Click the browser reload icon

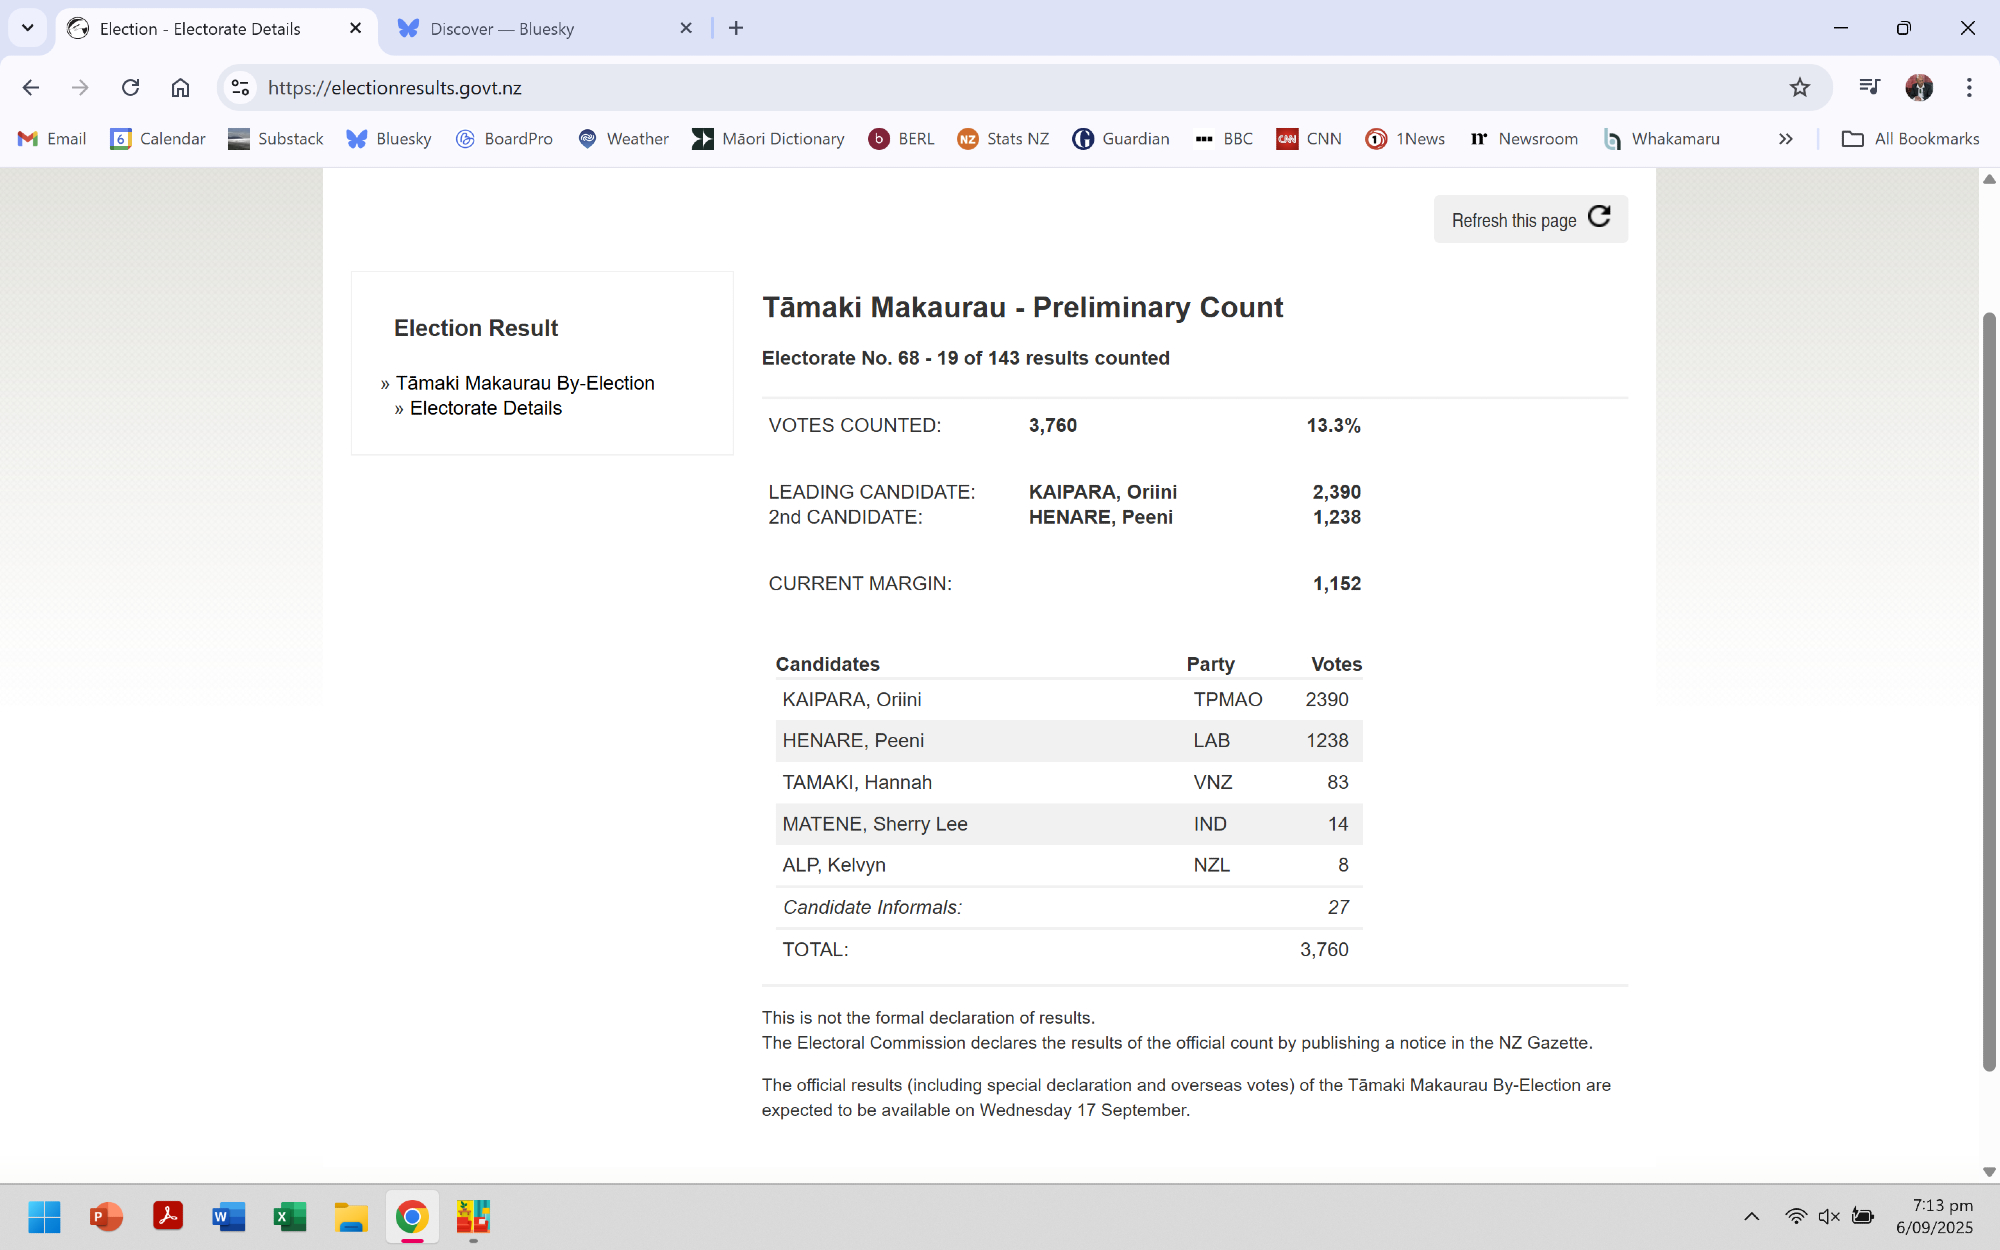130,88
